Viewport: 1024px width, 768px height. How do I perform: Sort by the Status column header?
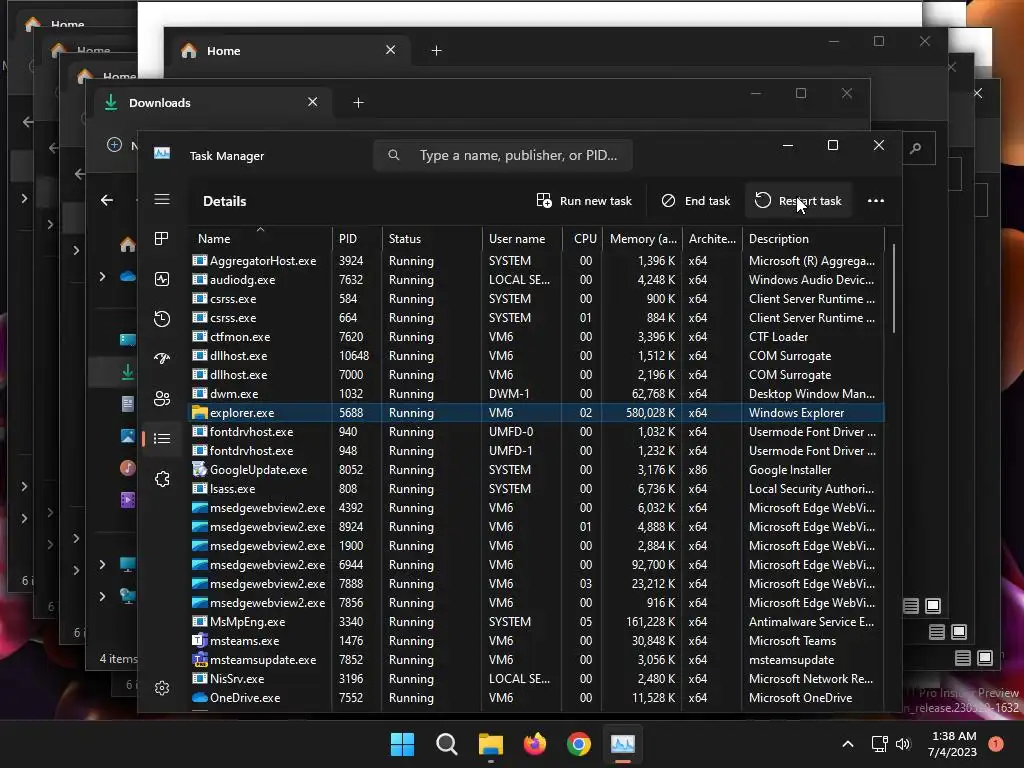(432, 238)
